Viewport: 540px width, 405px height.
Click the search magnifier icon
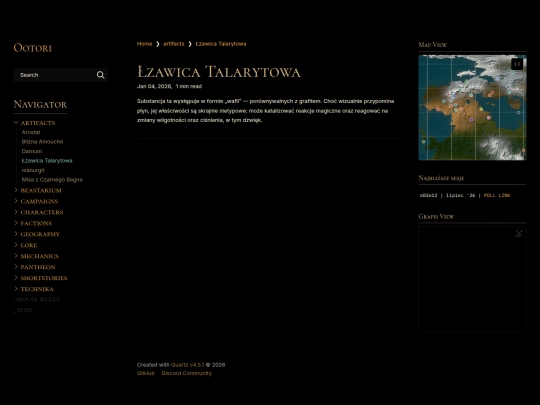click(101, 75)
